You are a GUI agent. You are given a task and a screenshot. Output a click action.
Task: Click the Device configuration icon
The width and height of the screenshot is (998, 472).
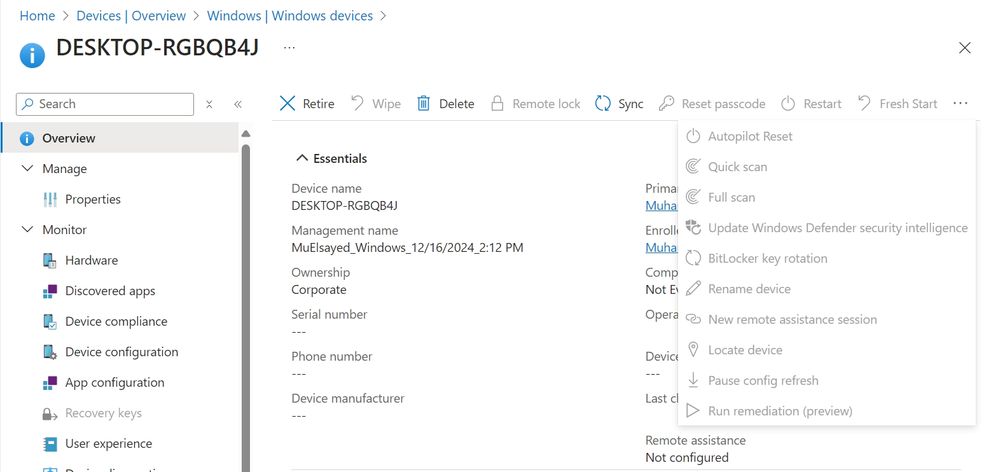click(x=50, y=353)
